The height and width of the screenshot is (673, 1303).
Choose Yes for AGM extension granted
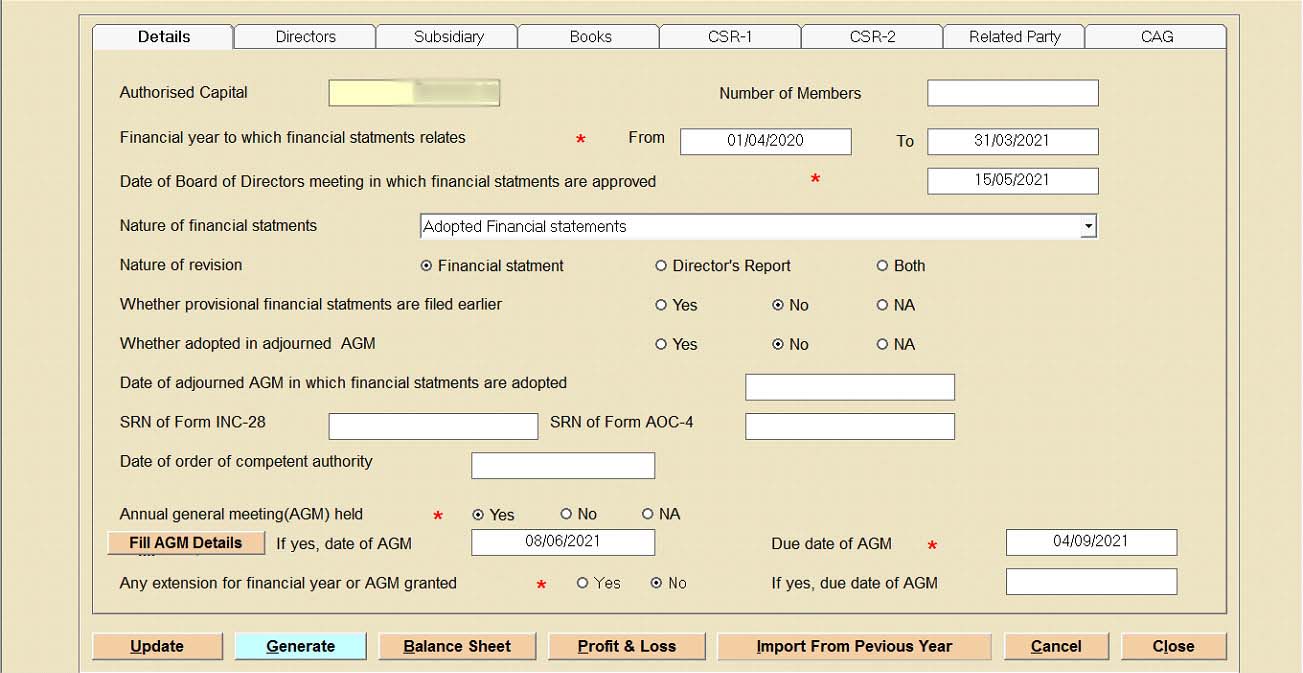pyautogui.click(x=582, y=583)
